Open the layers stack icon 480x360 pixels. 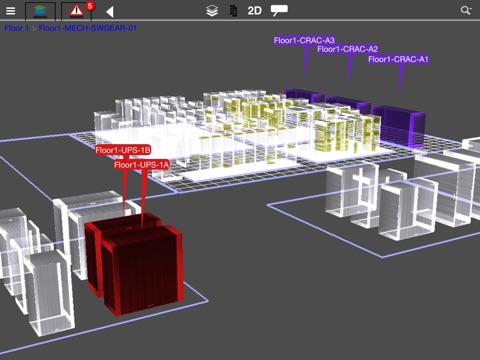(212, 11)
